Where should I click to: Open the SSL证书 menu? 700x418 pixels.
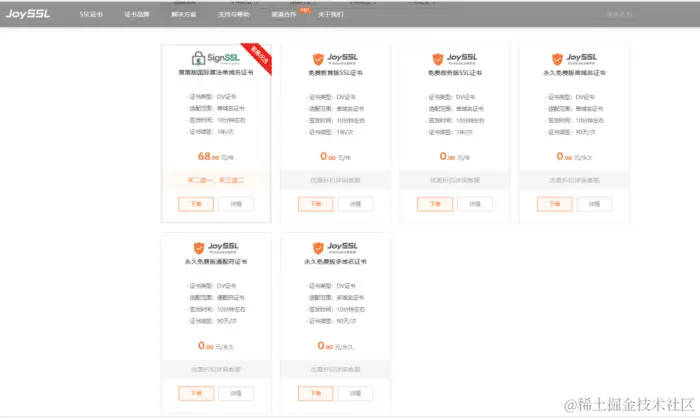click(91, 14)
